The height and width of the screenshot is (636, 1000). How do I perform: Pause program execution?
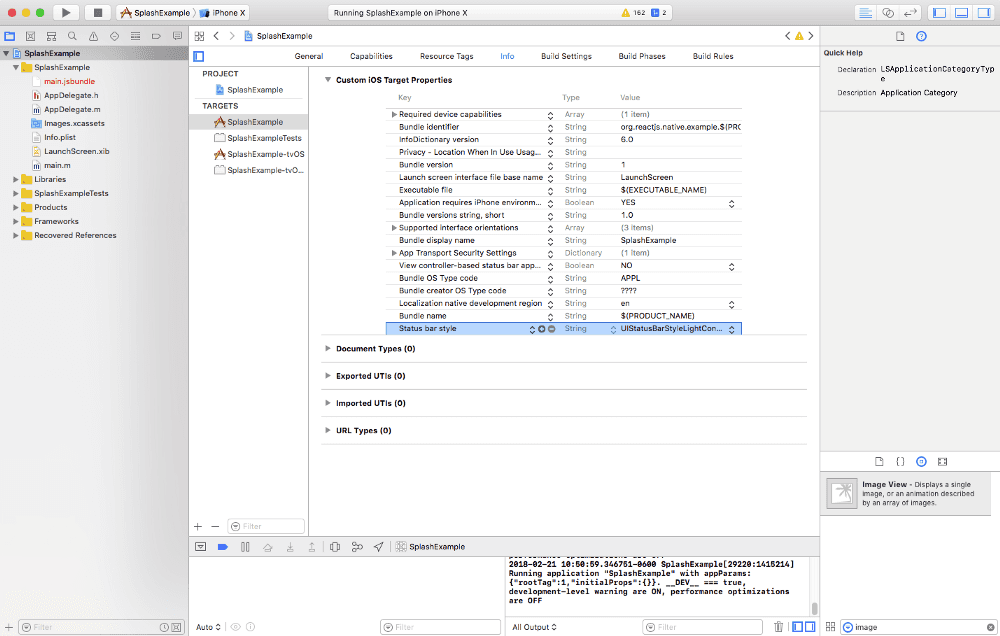tap(245, 547)
